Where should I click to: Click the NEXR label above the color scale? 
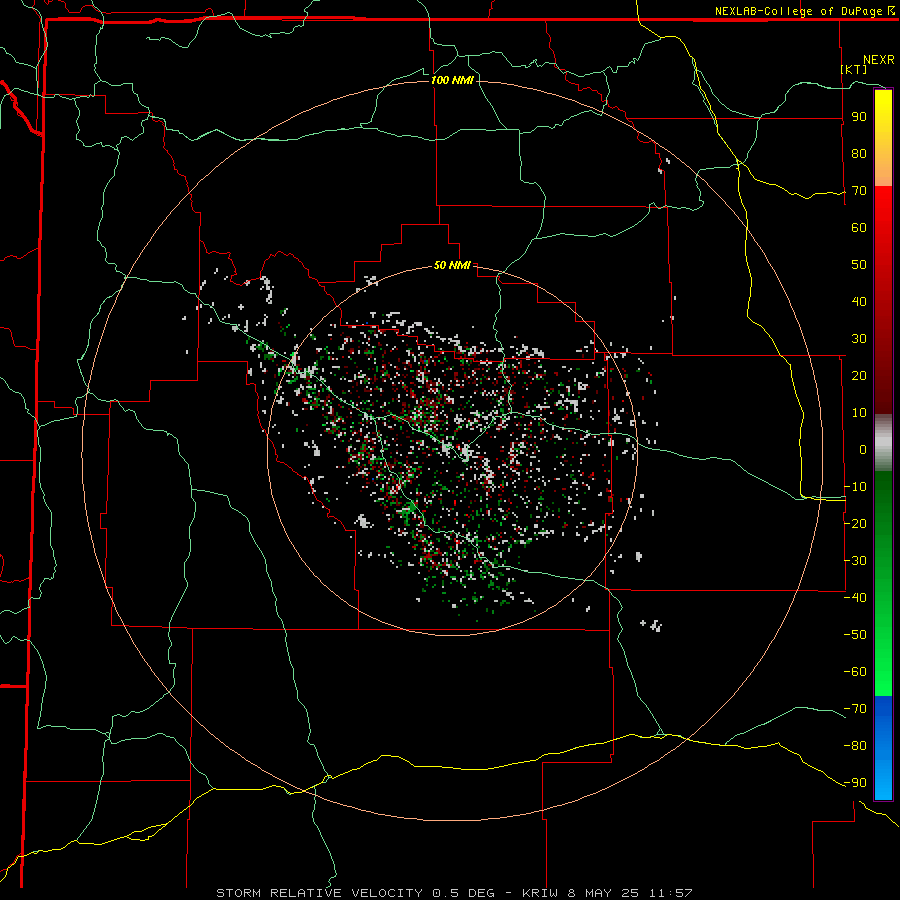pos(879,60)
